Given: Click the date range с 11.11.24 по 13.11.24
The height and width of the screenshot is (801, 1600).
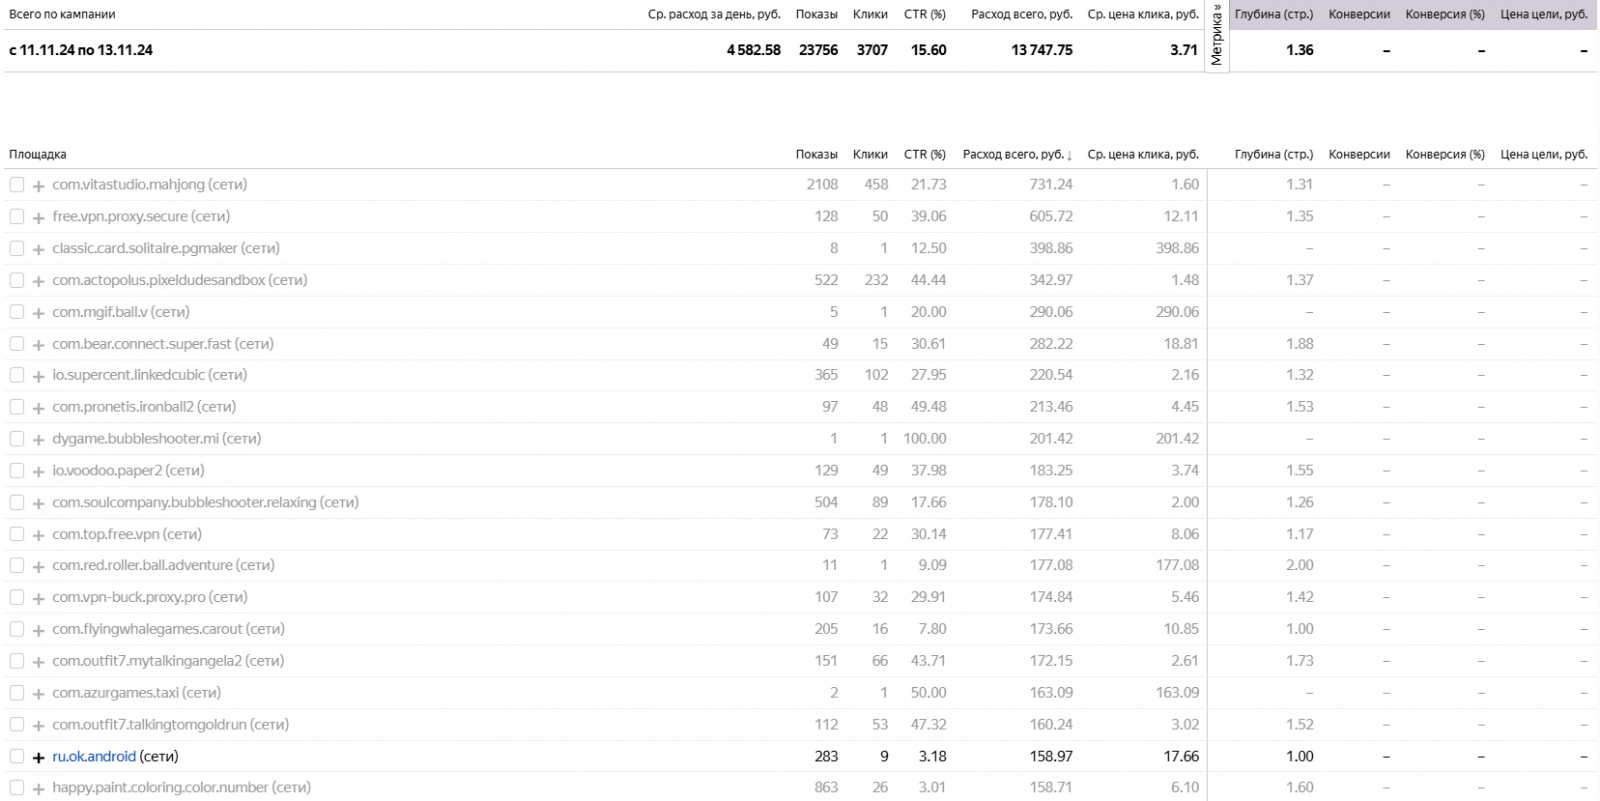Looking at the screenshot, I should tap(81, 50).
